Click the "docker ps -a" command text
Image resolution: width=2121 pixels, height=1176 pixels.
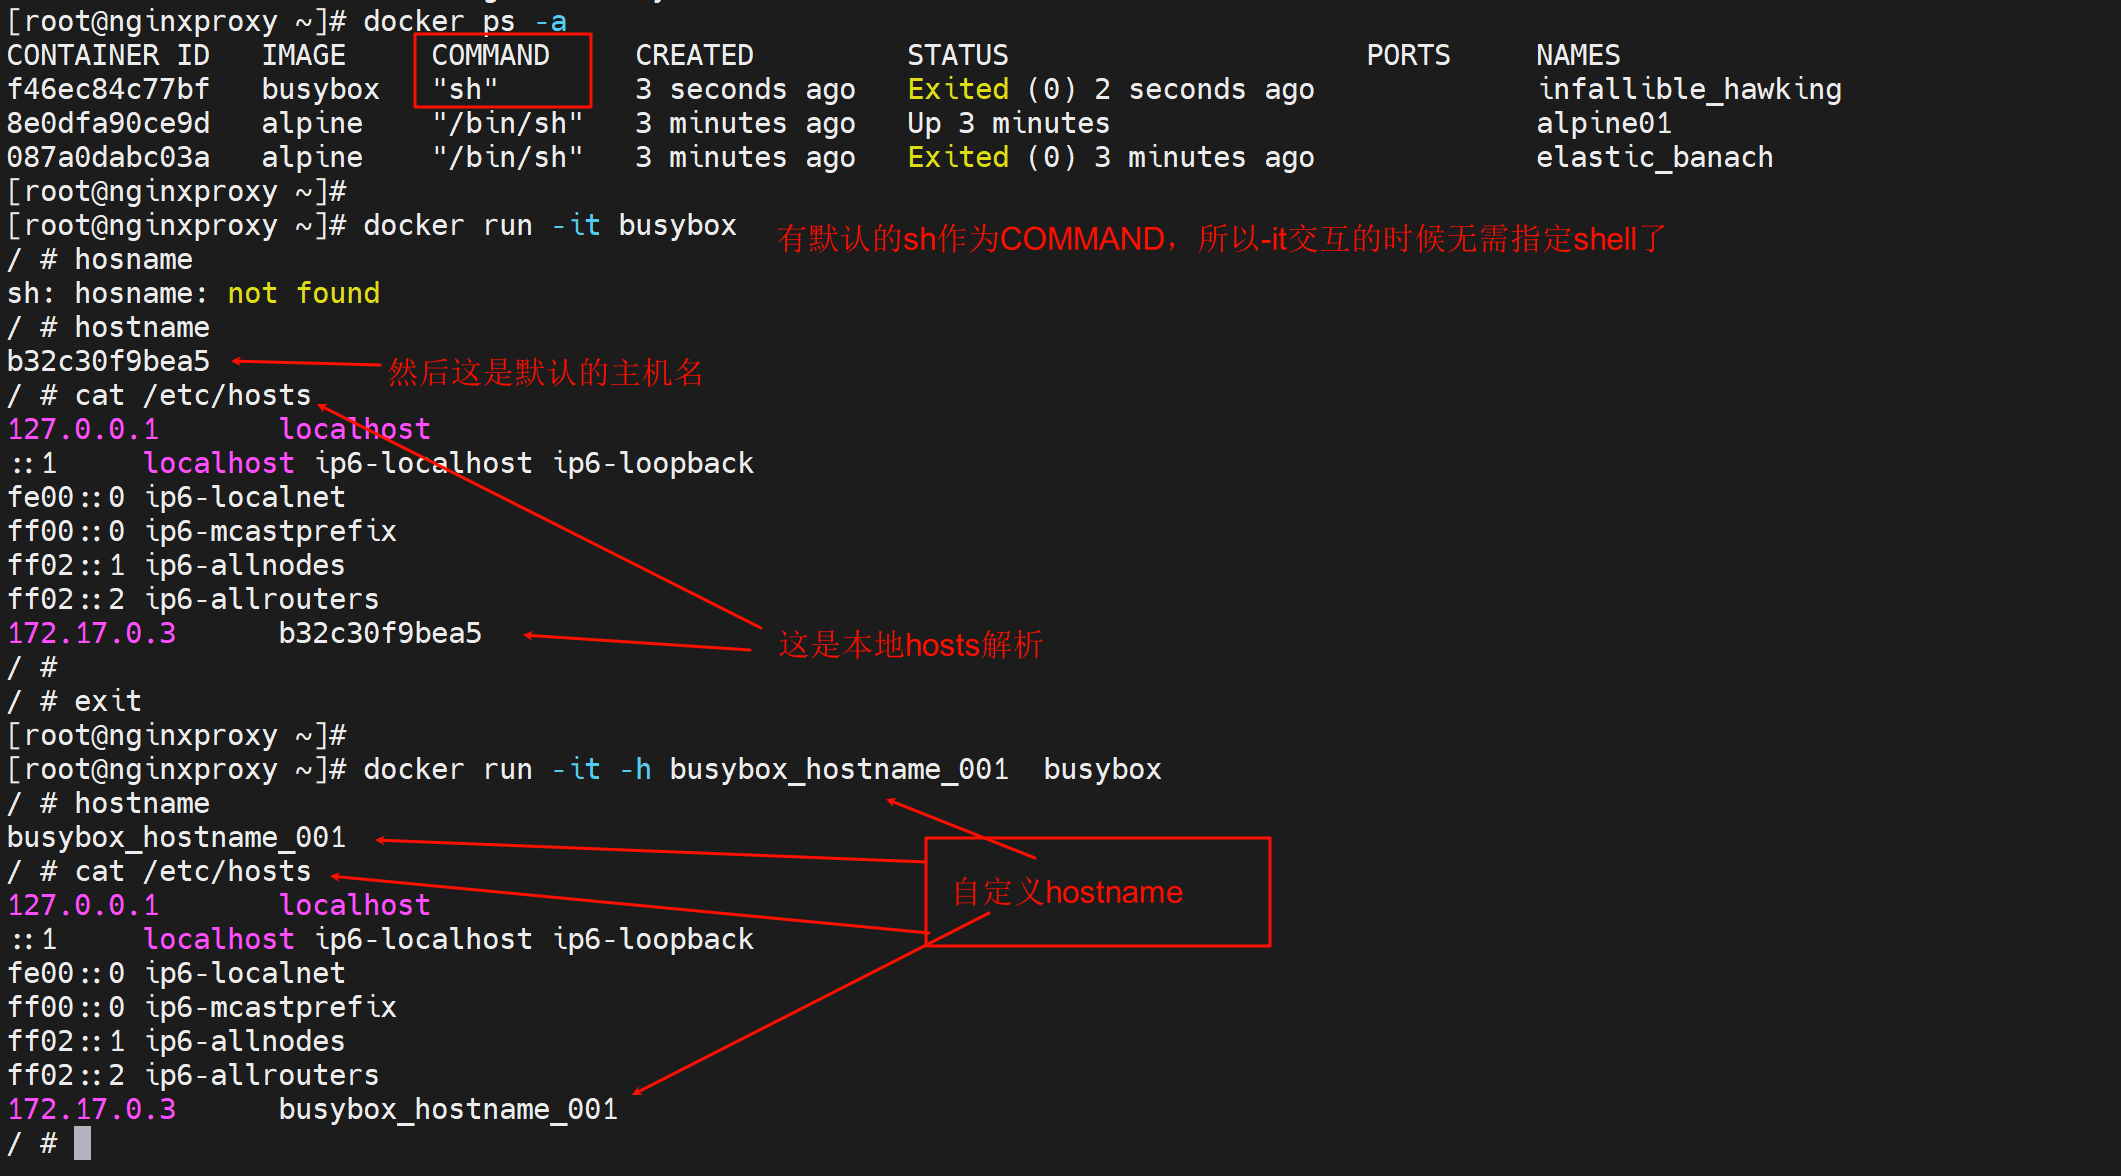(x=464, y=21)
